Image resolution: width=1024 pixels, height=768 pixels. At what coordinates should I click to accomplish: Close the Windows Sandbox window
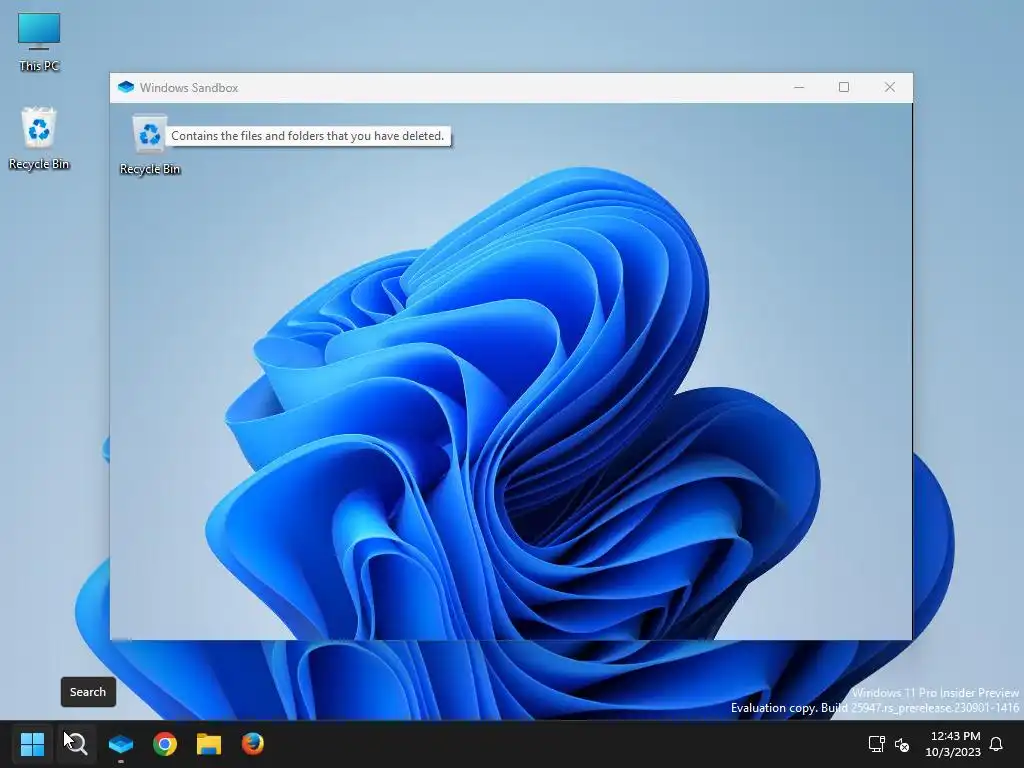click(889, 88)
